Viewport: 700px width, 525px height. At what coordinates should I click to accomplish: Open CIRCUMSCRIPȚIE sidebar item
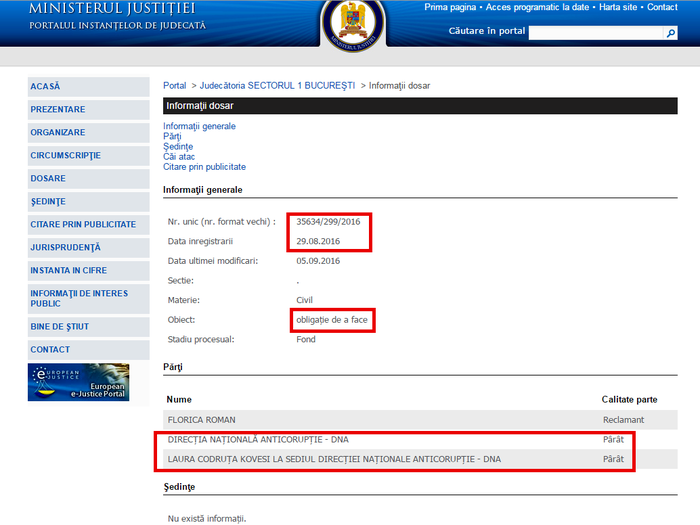(x=88, y=155)
